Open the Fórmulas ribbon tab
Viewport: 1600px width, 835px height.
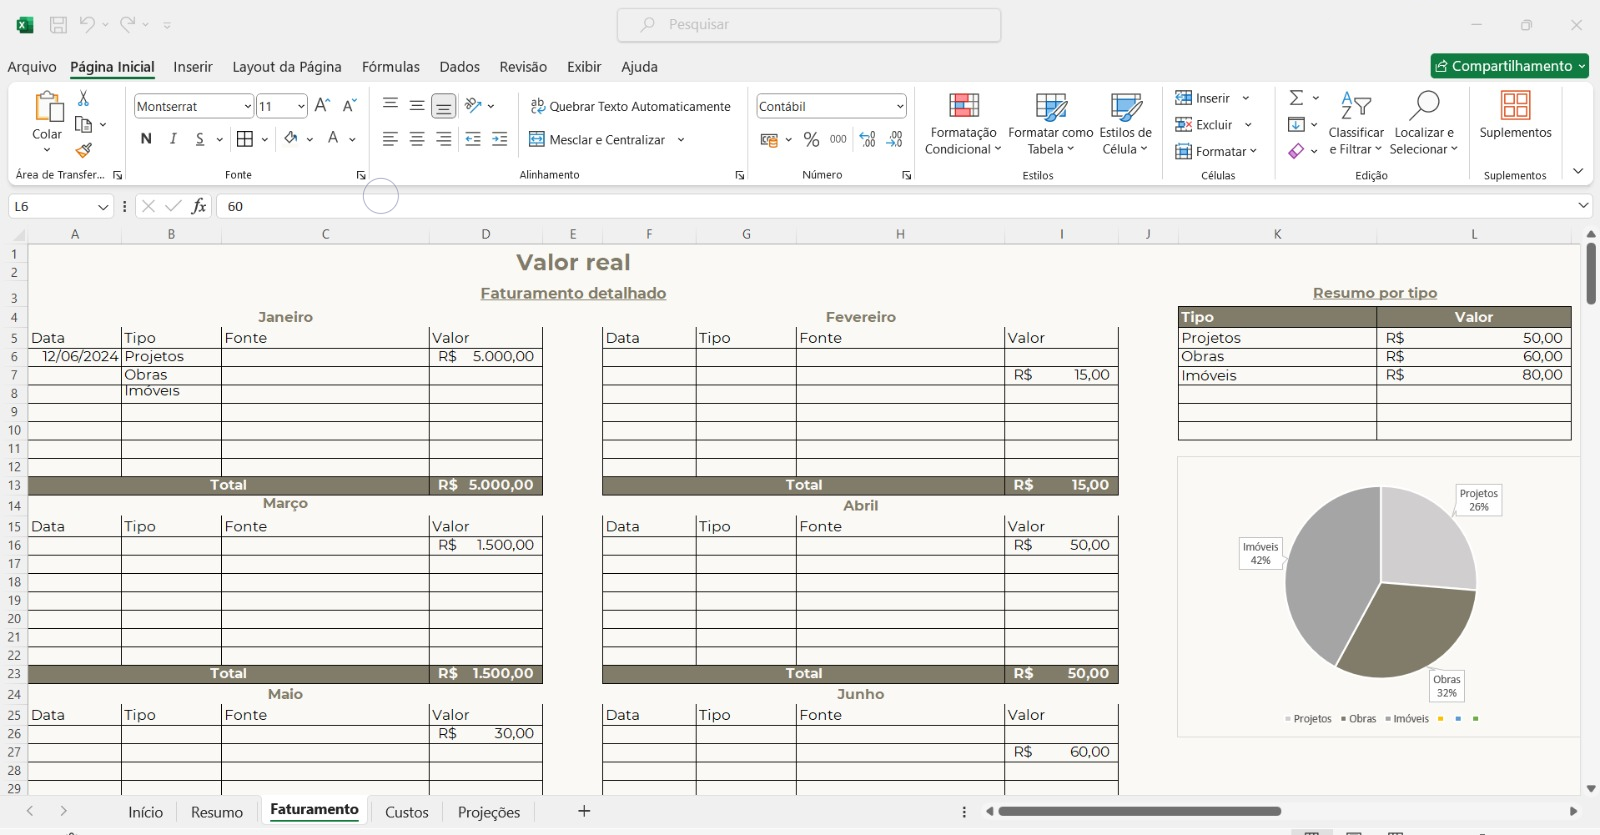pyautogui.click(x=390, y=67)
